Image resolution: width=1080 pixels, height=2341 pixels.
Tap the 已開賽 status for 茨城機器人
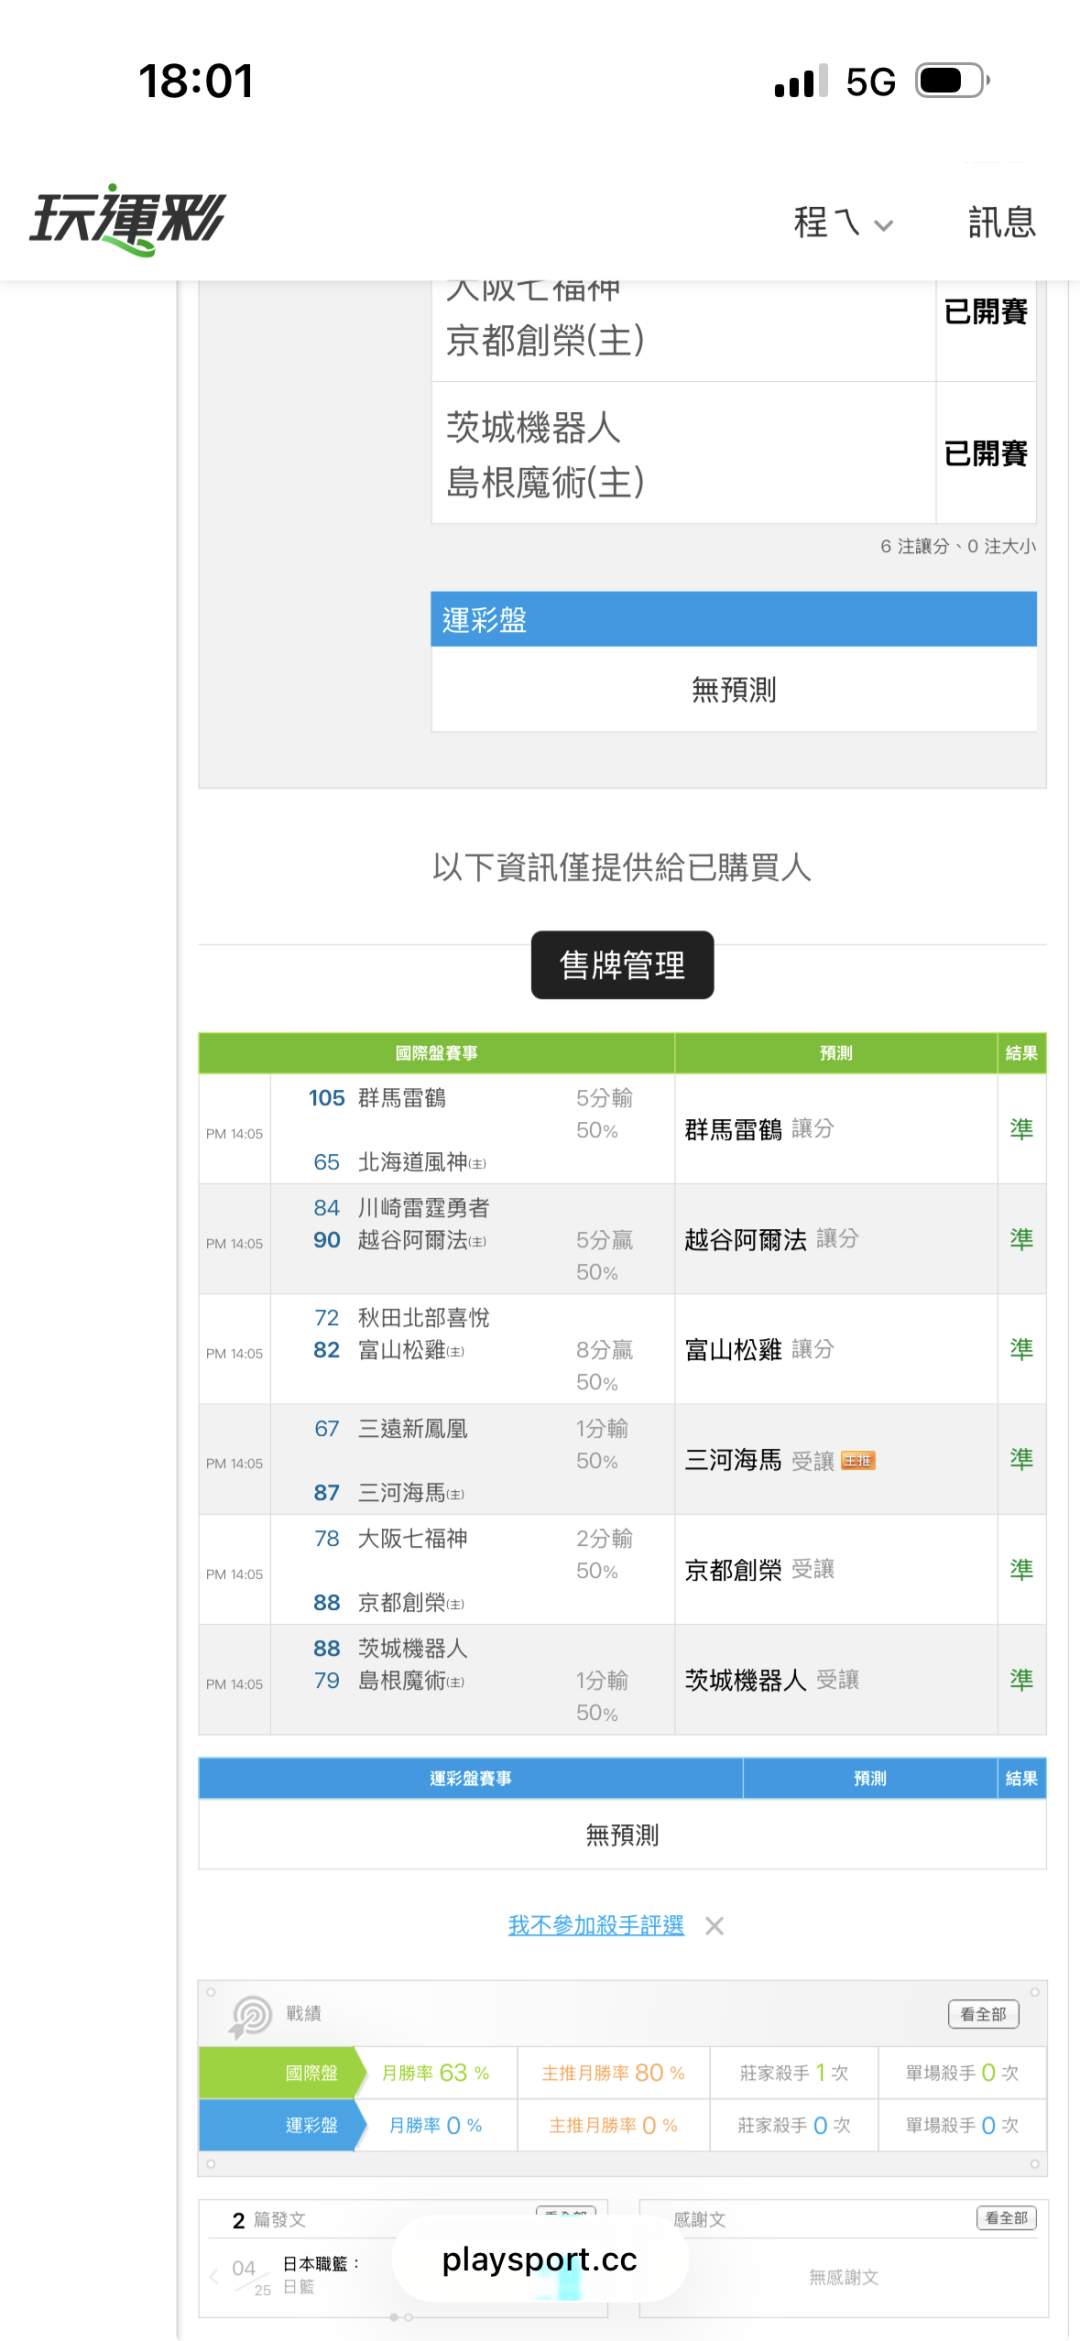click(985, 454)
